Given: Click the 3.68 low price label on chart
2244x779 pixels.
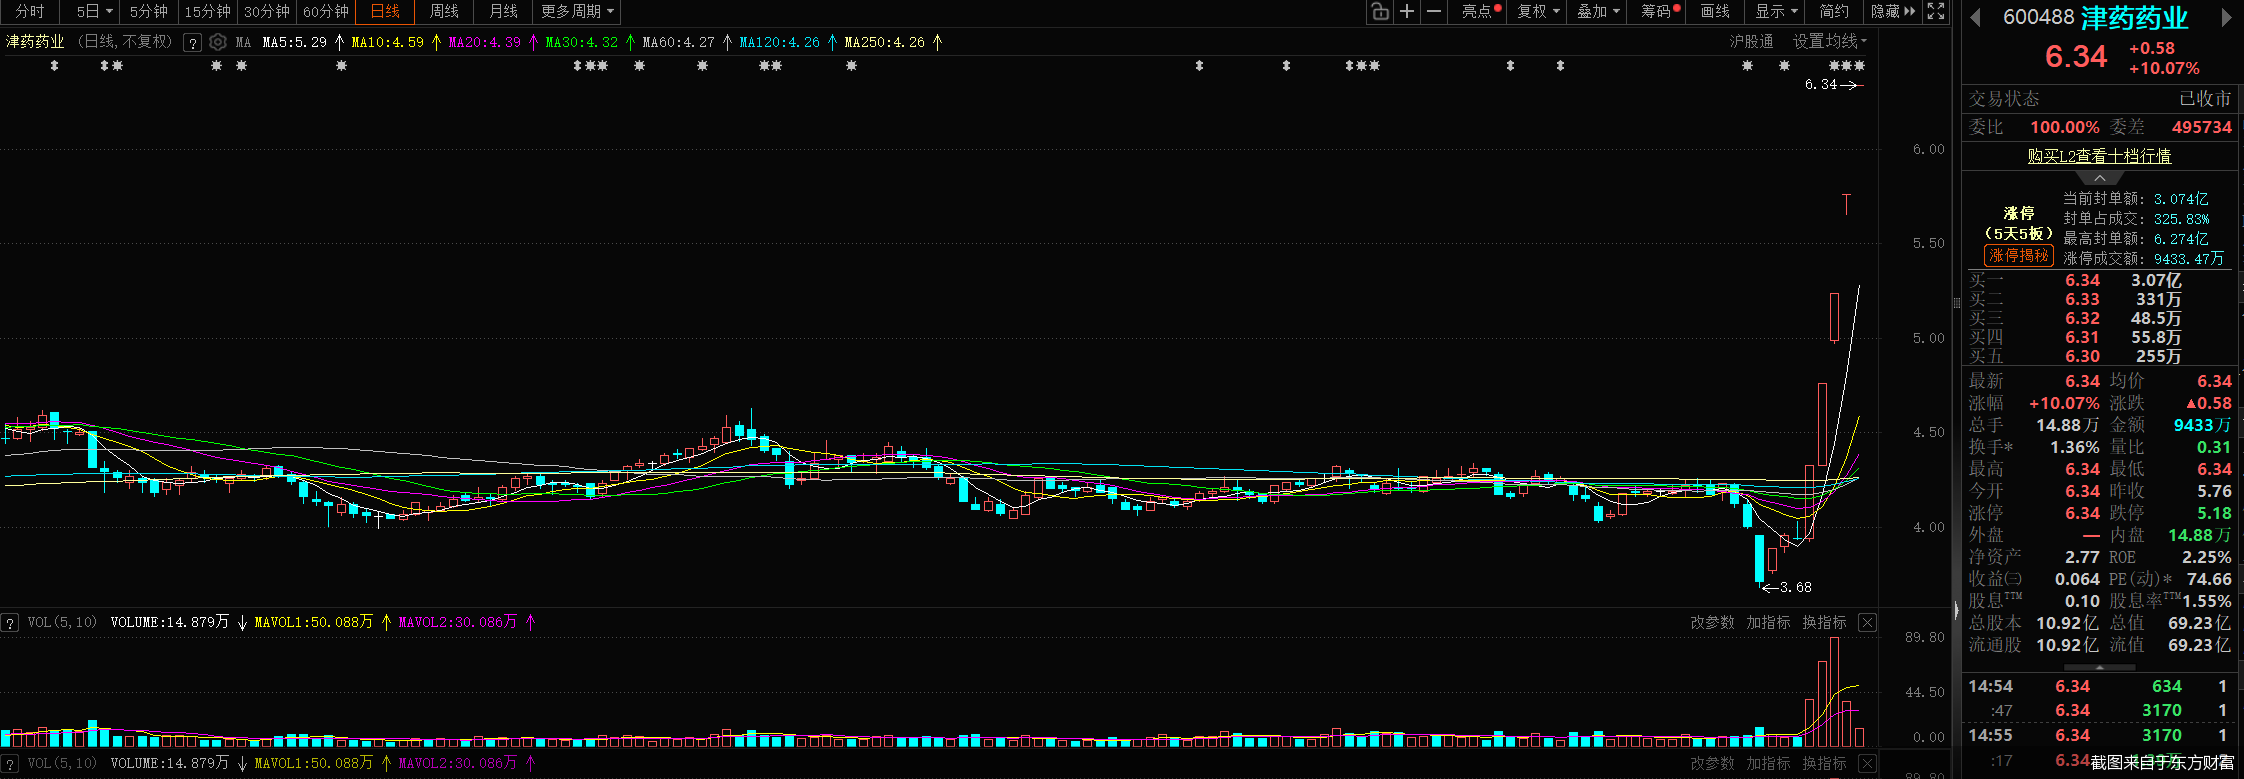Looking at the screenshot, I should coord(1795,587).
